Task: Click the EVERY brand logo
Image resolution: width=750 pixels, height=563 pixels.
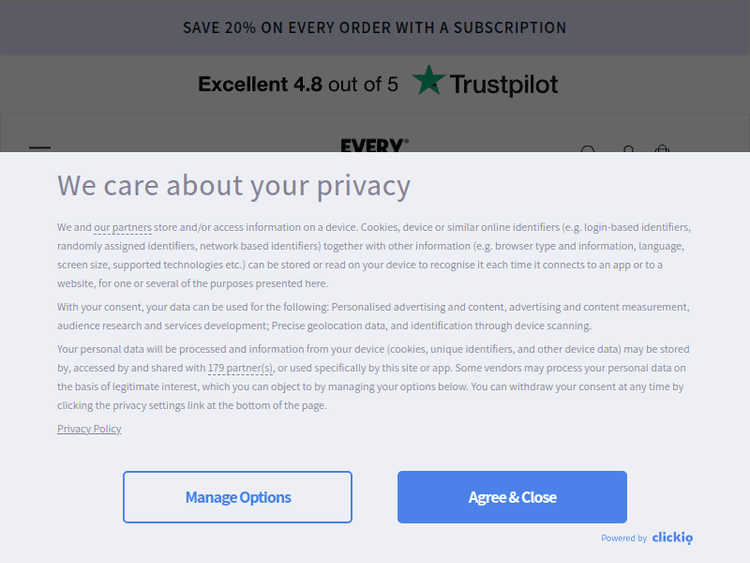Action: (x=374, y=146)
